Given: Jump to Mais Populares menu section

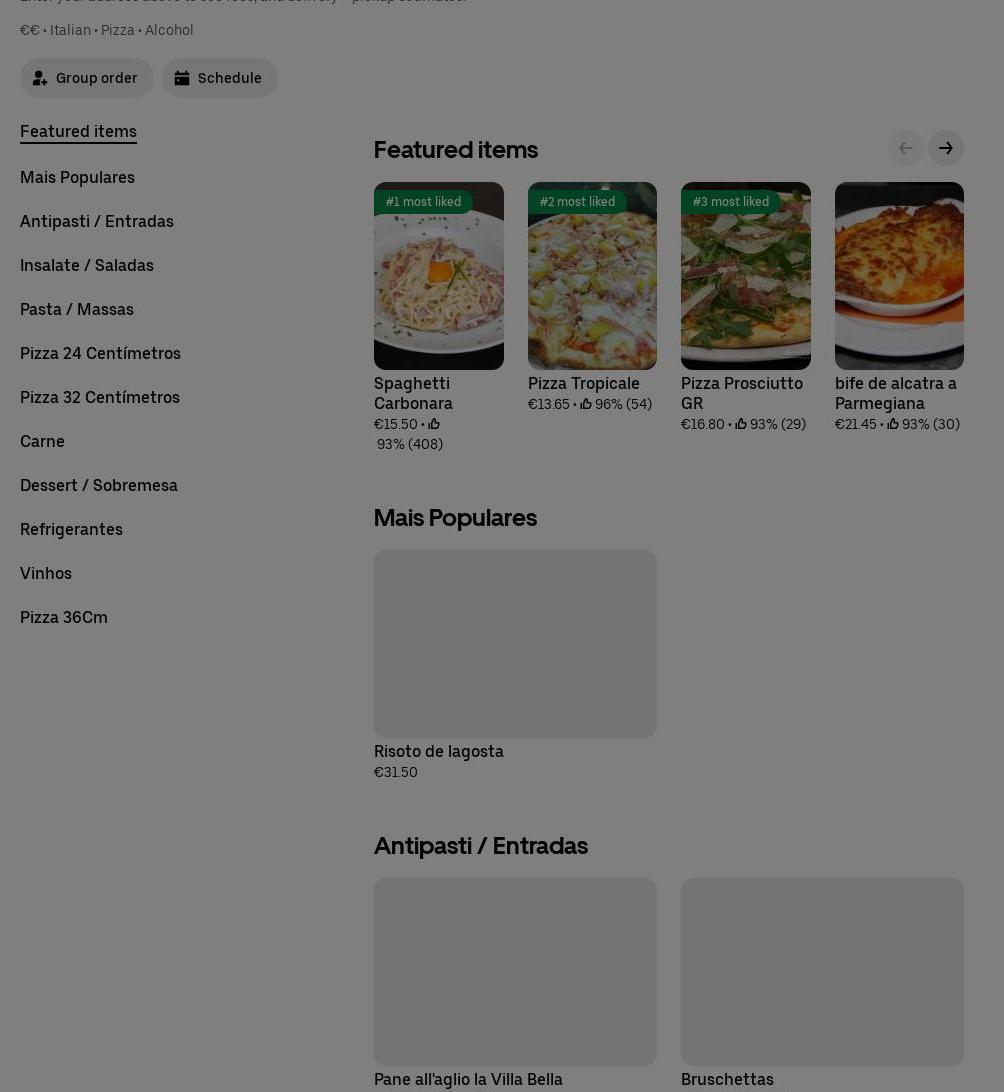Looking at the screenshot, I should (x=77, y=178).
